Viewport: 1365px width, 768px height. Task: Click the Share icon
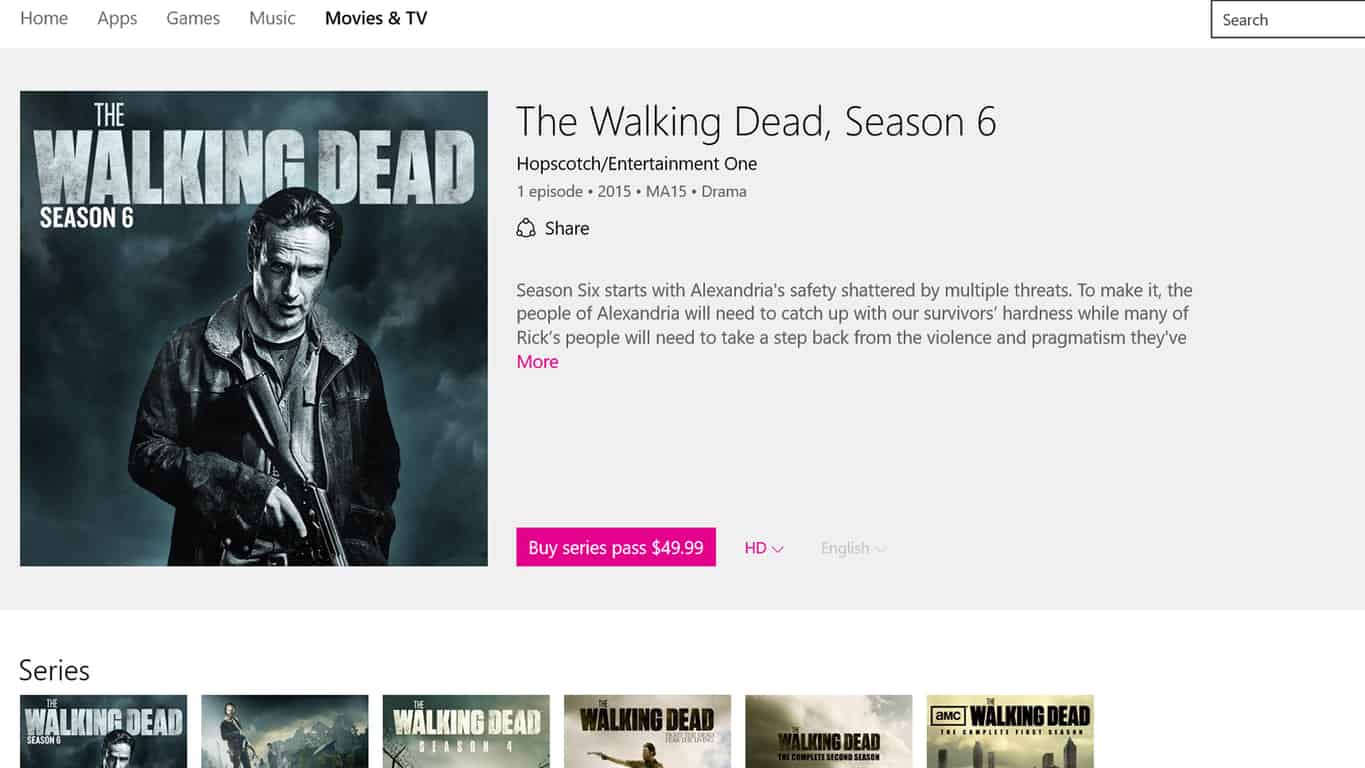526,228
